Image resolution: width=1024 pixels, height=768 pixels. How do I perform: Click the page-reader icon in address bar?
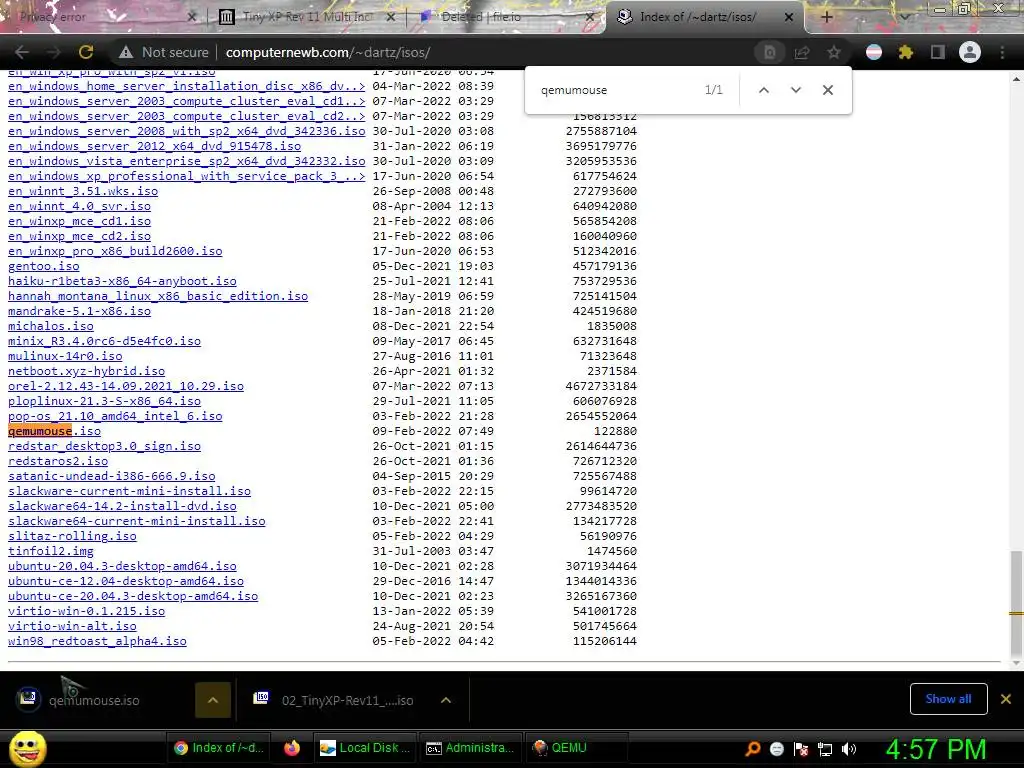[770, 52]
